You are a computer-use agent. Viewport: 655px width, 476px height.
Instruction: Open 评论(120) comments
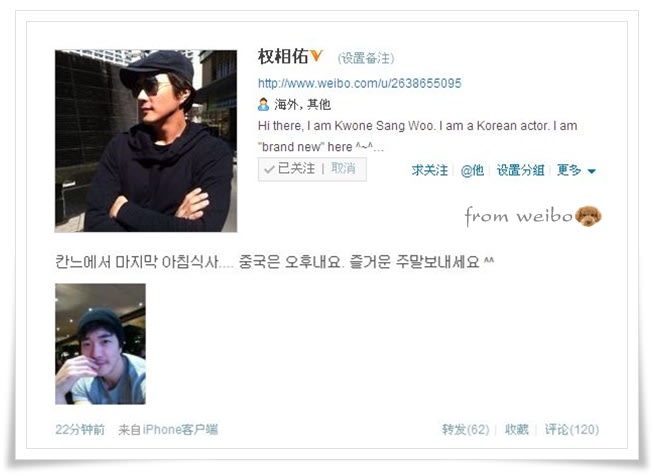[572, 429]
